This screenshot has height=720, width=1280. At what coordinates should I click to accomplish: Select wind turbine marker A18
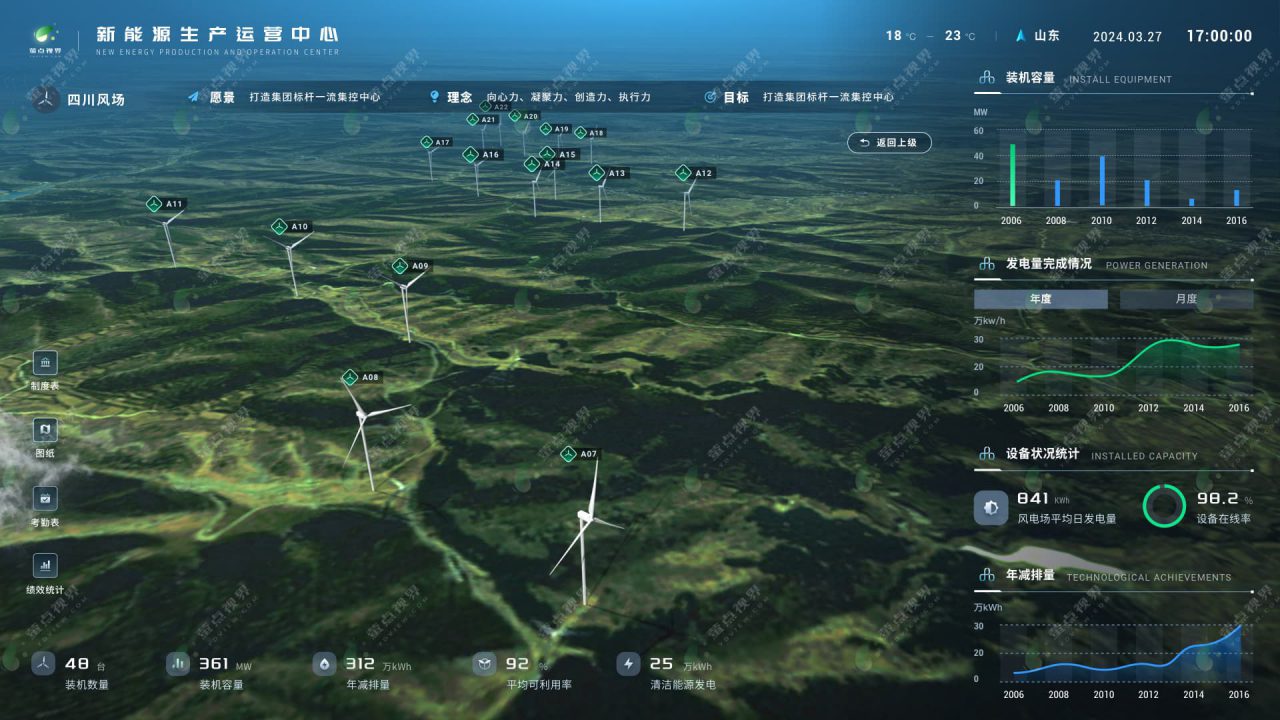(x=590, y=132)
